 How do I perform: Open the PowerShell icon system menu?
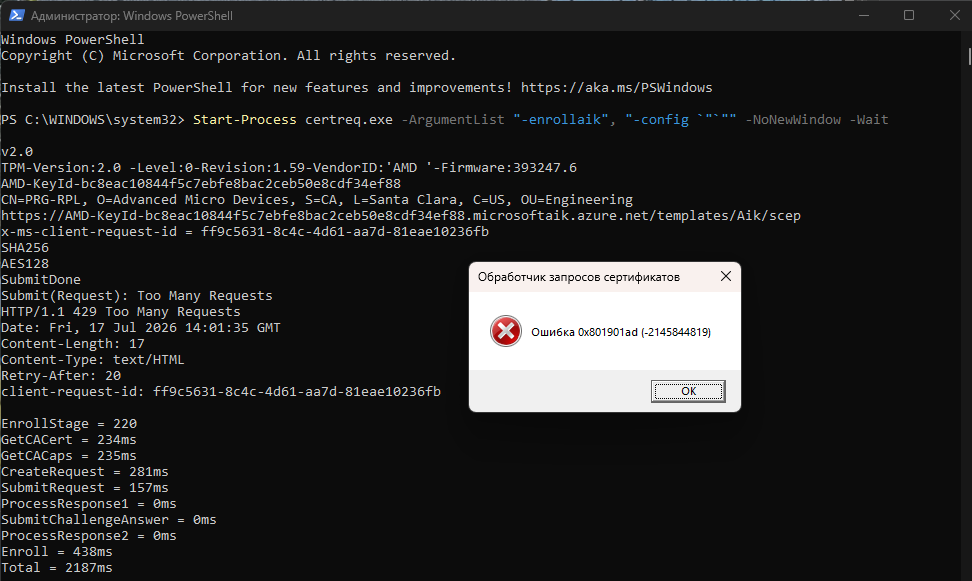[16, 16]
